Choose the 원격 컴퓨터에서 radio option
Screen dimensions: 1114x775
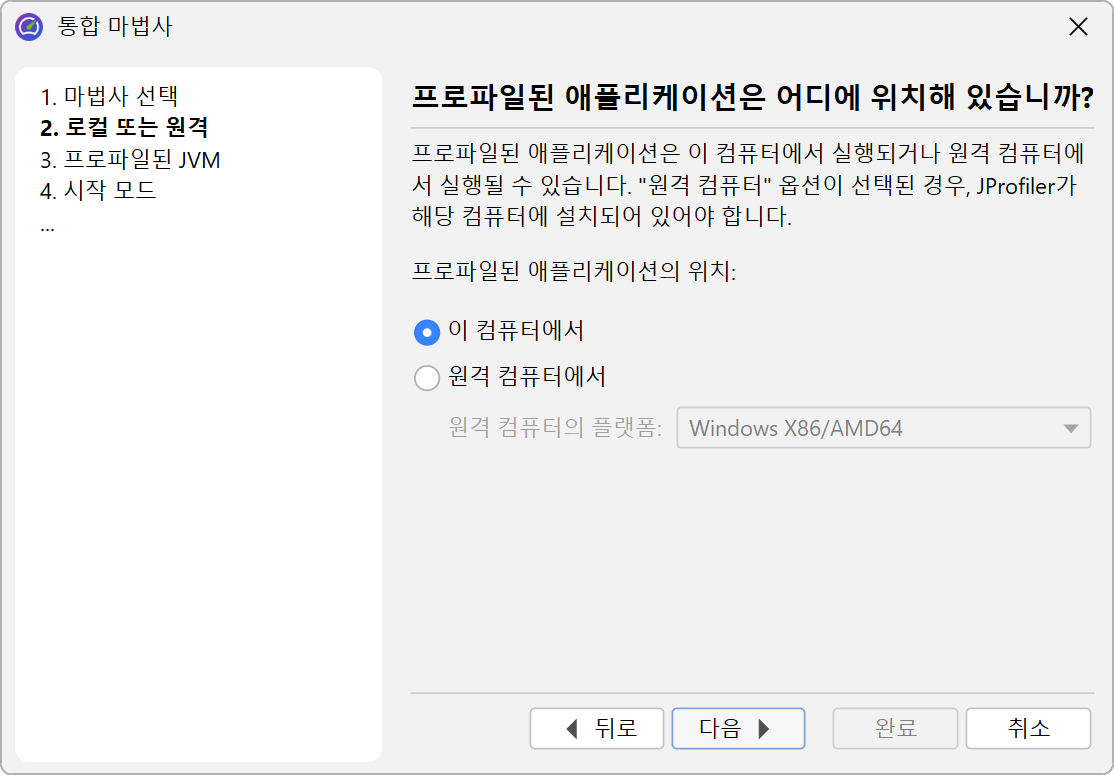click(x=427, y=378)
